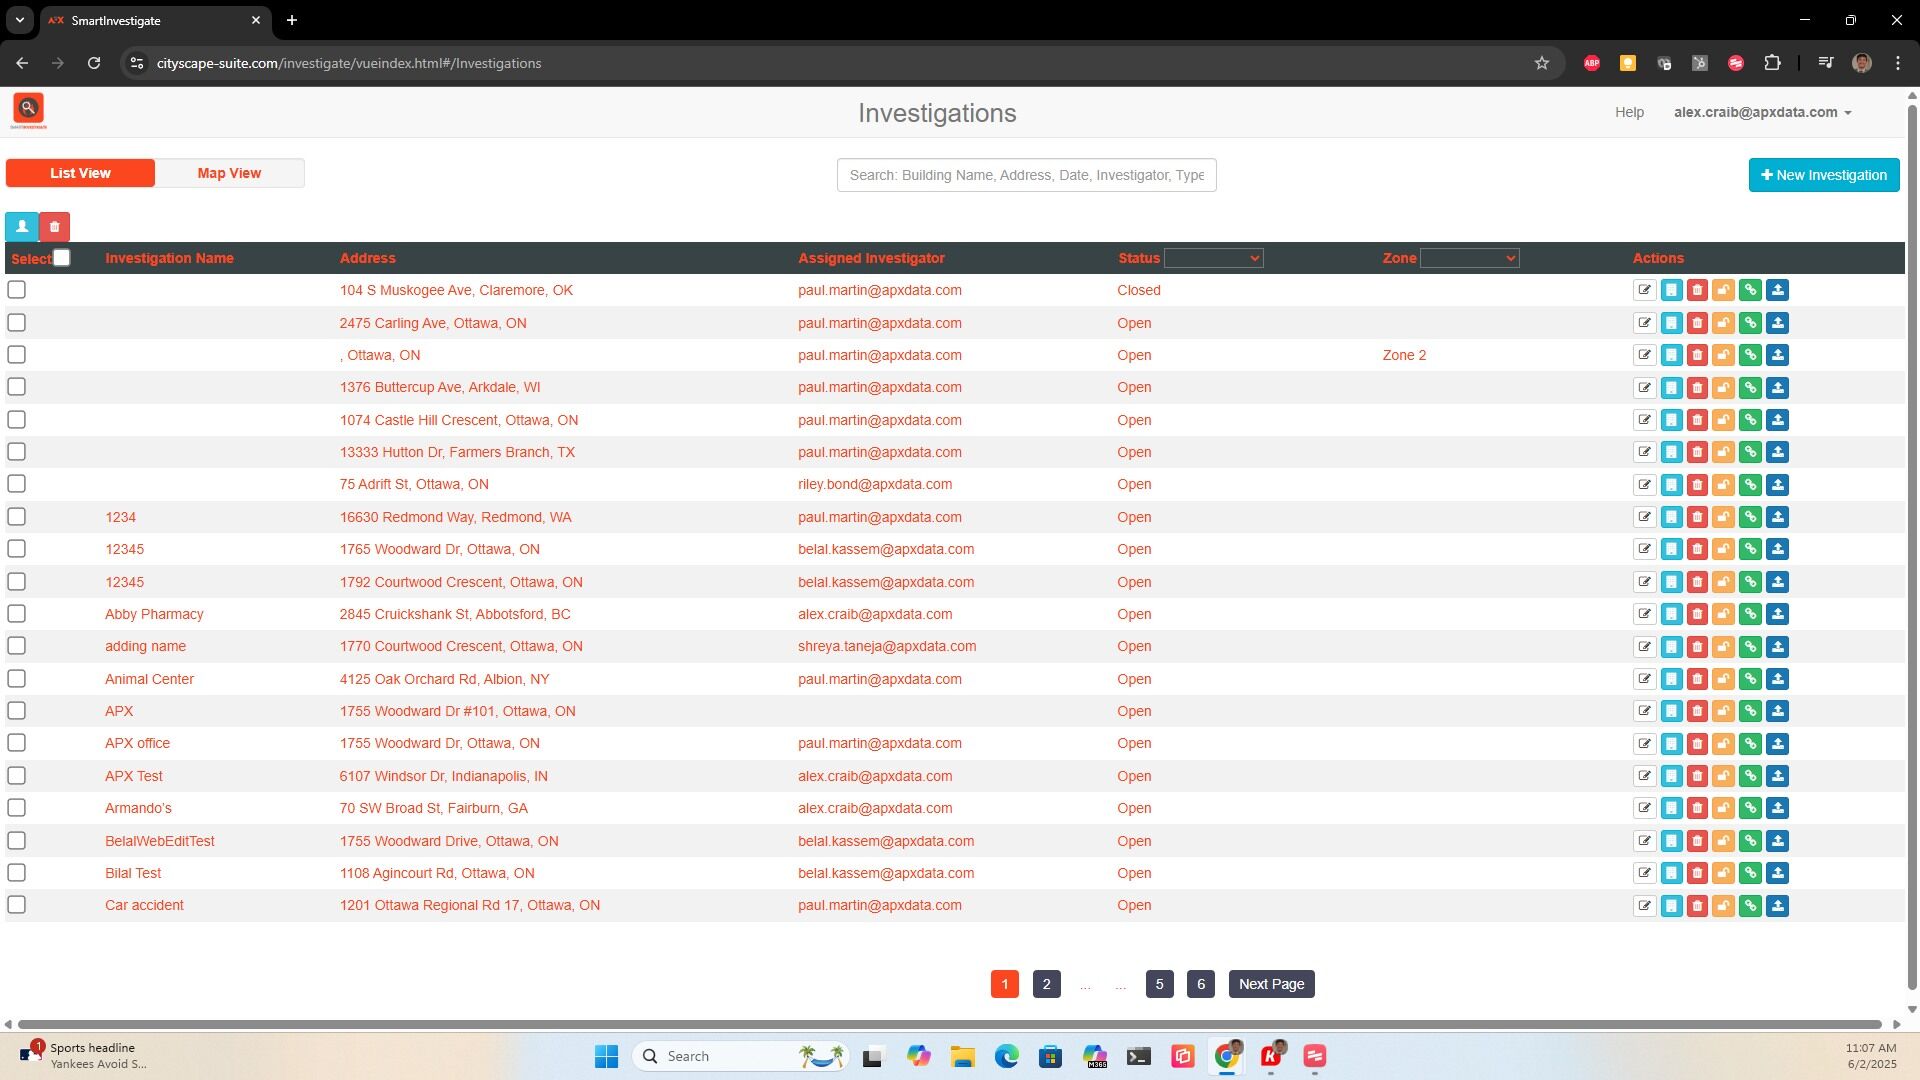Click the red delete icon for APX Test

point(1697,775)
